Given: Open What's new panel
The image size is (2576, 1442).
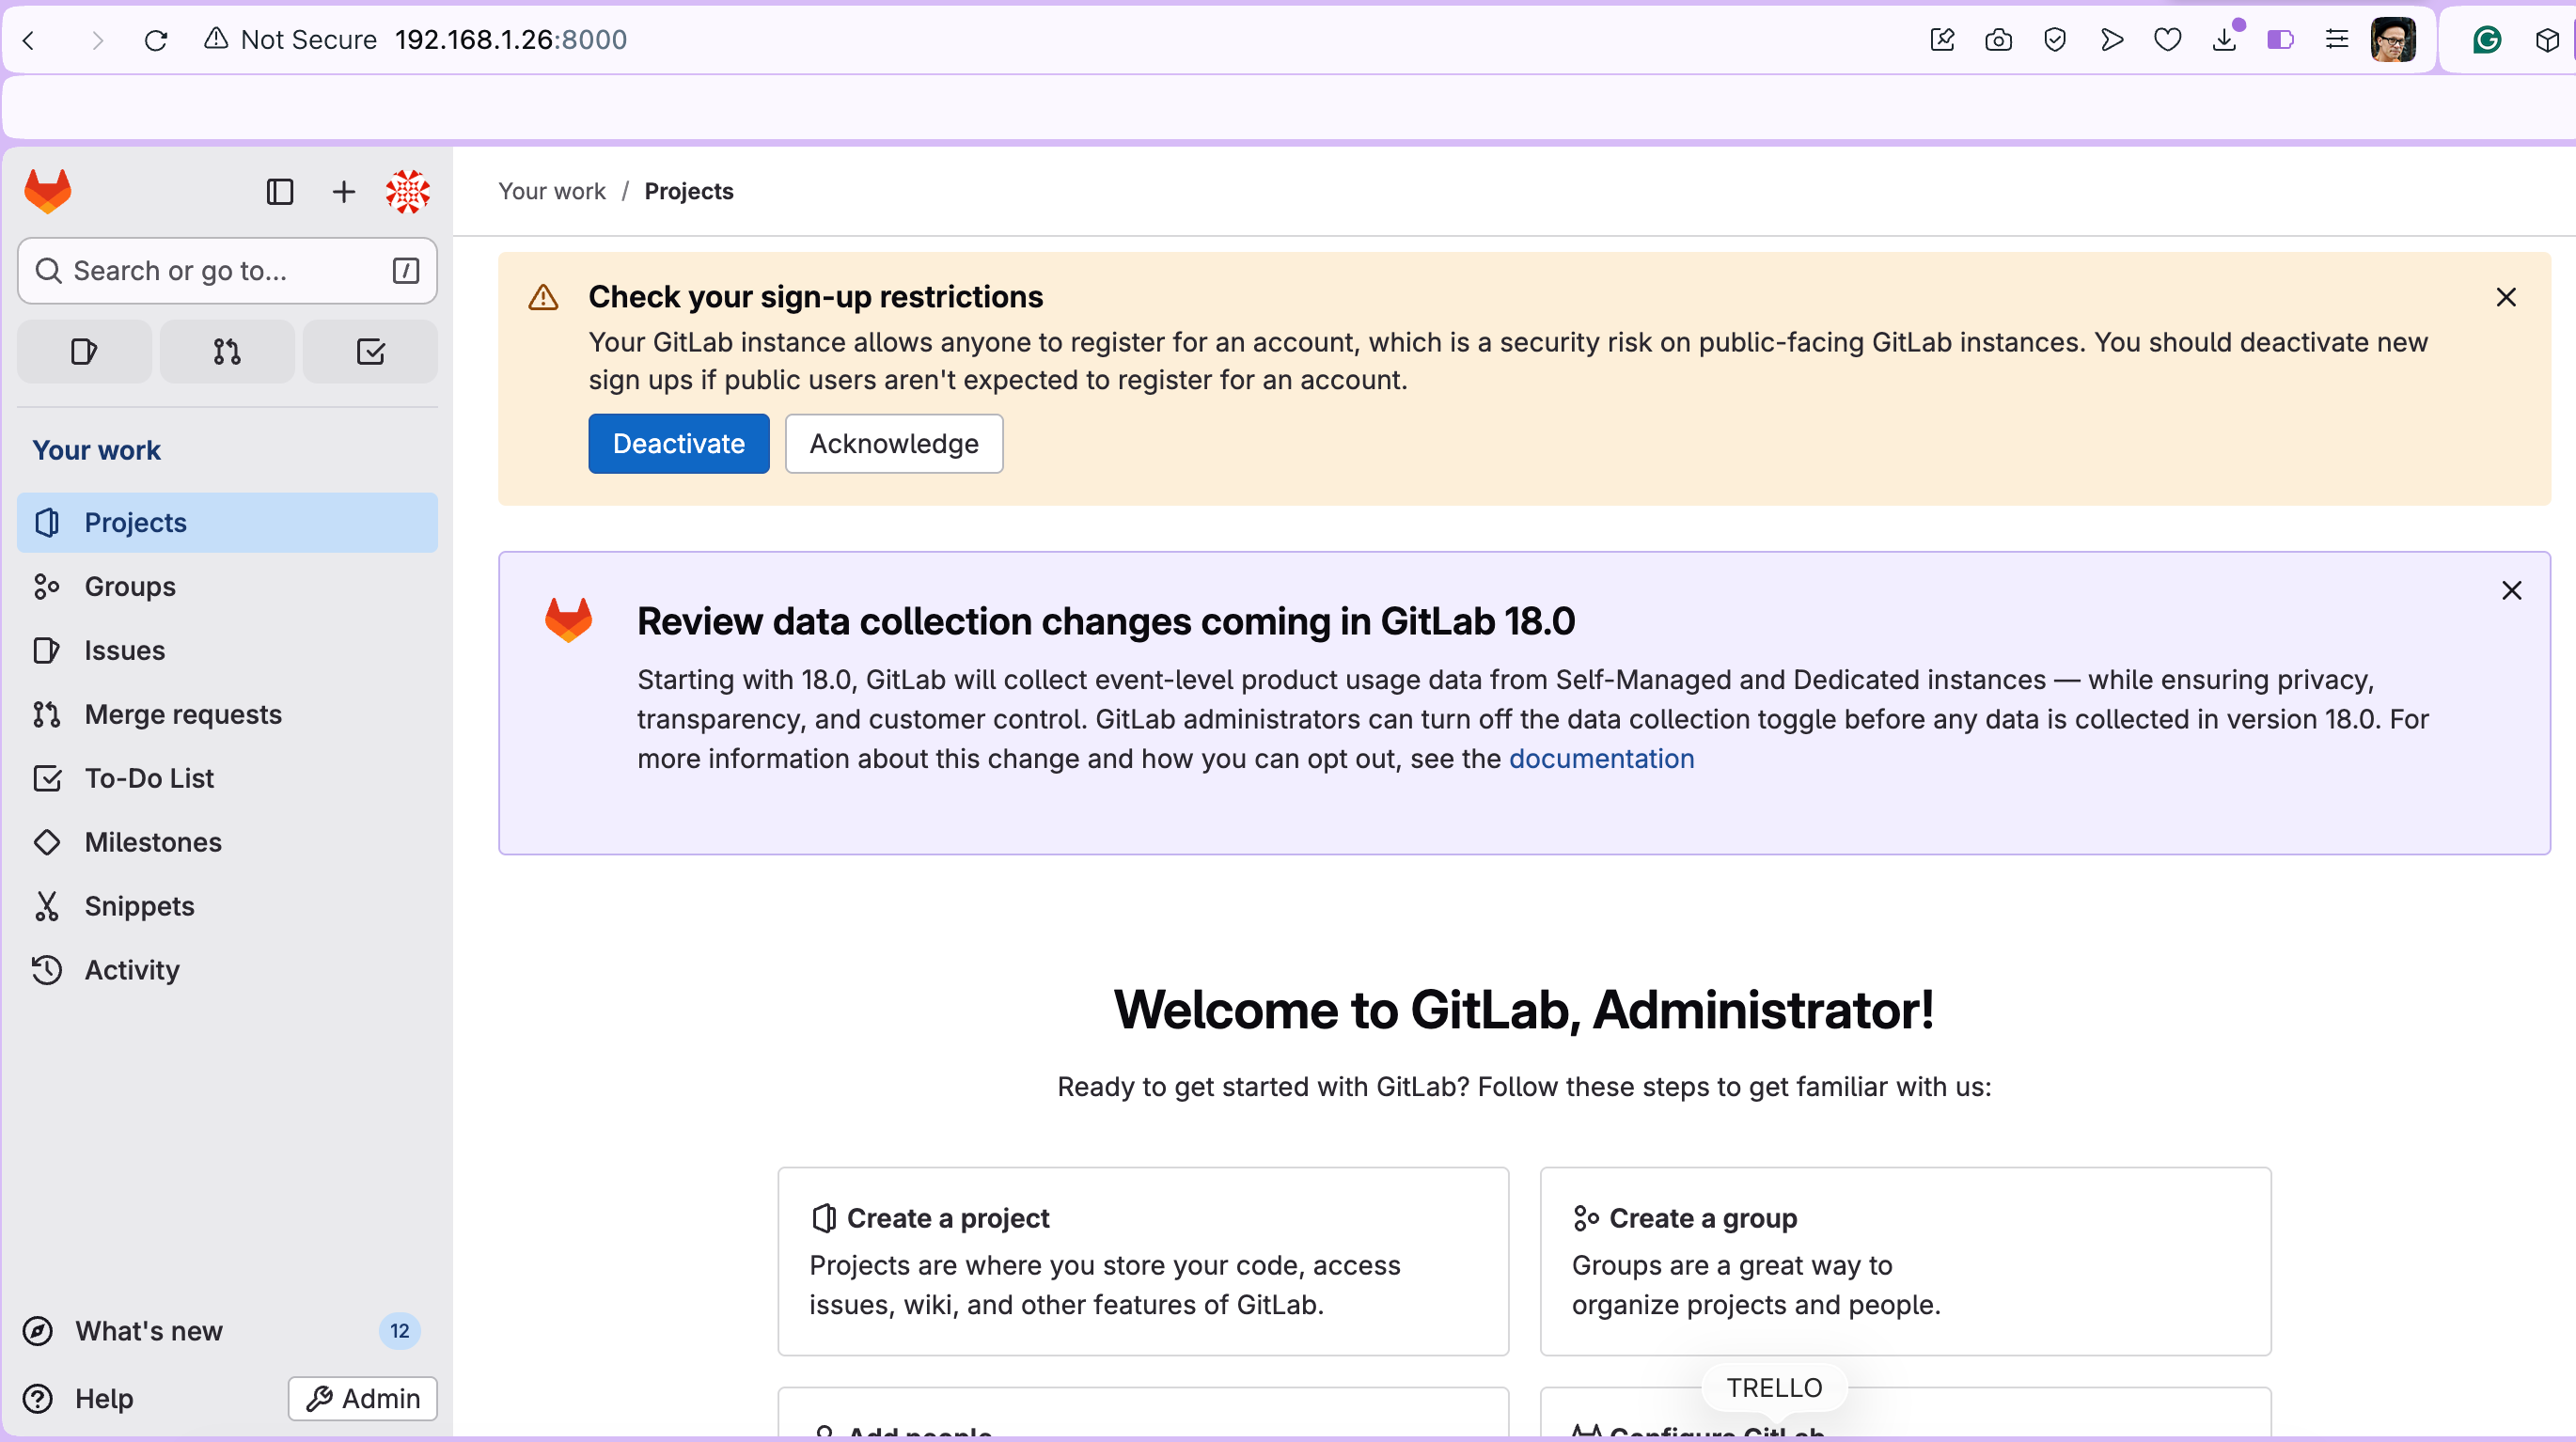Looking at the screenshot, I should 149,1331.
